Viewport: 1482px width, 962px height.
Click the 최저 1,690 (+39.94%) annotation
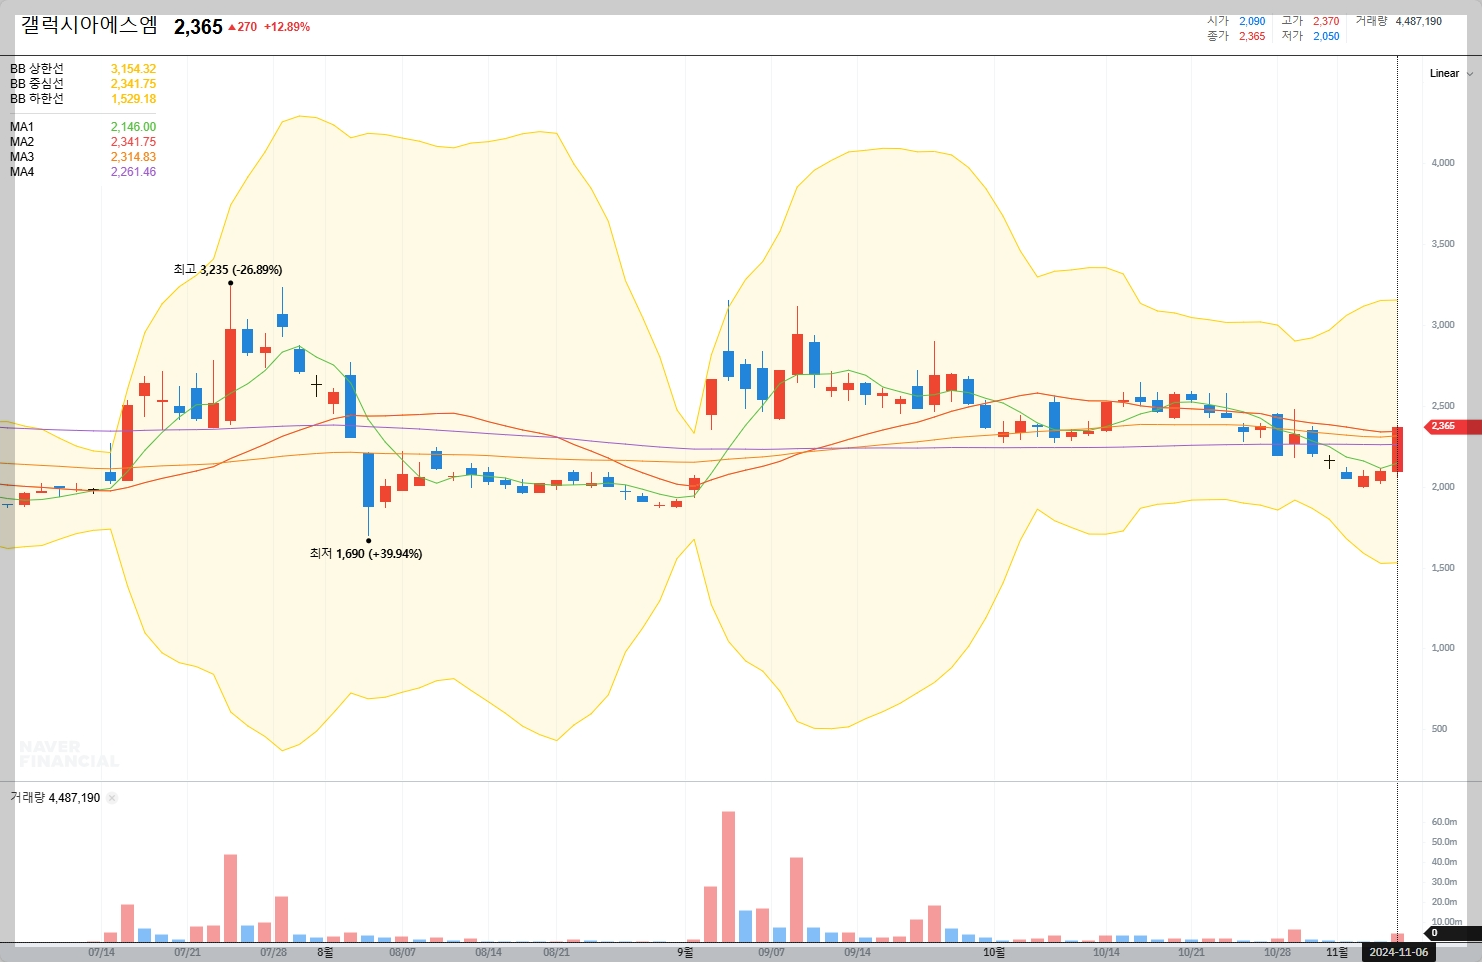[366, 554]
